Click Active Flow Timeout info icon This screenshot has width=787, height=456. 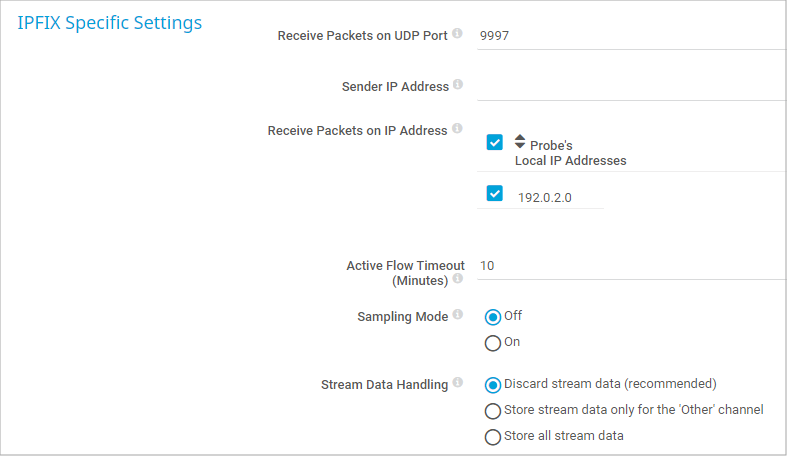click(457, 279)
